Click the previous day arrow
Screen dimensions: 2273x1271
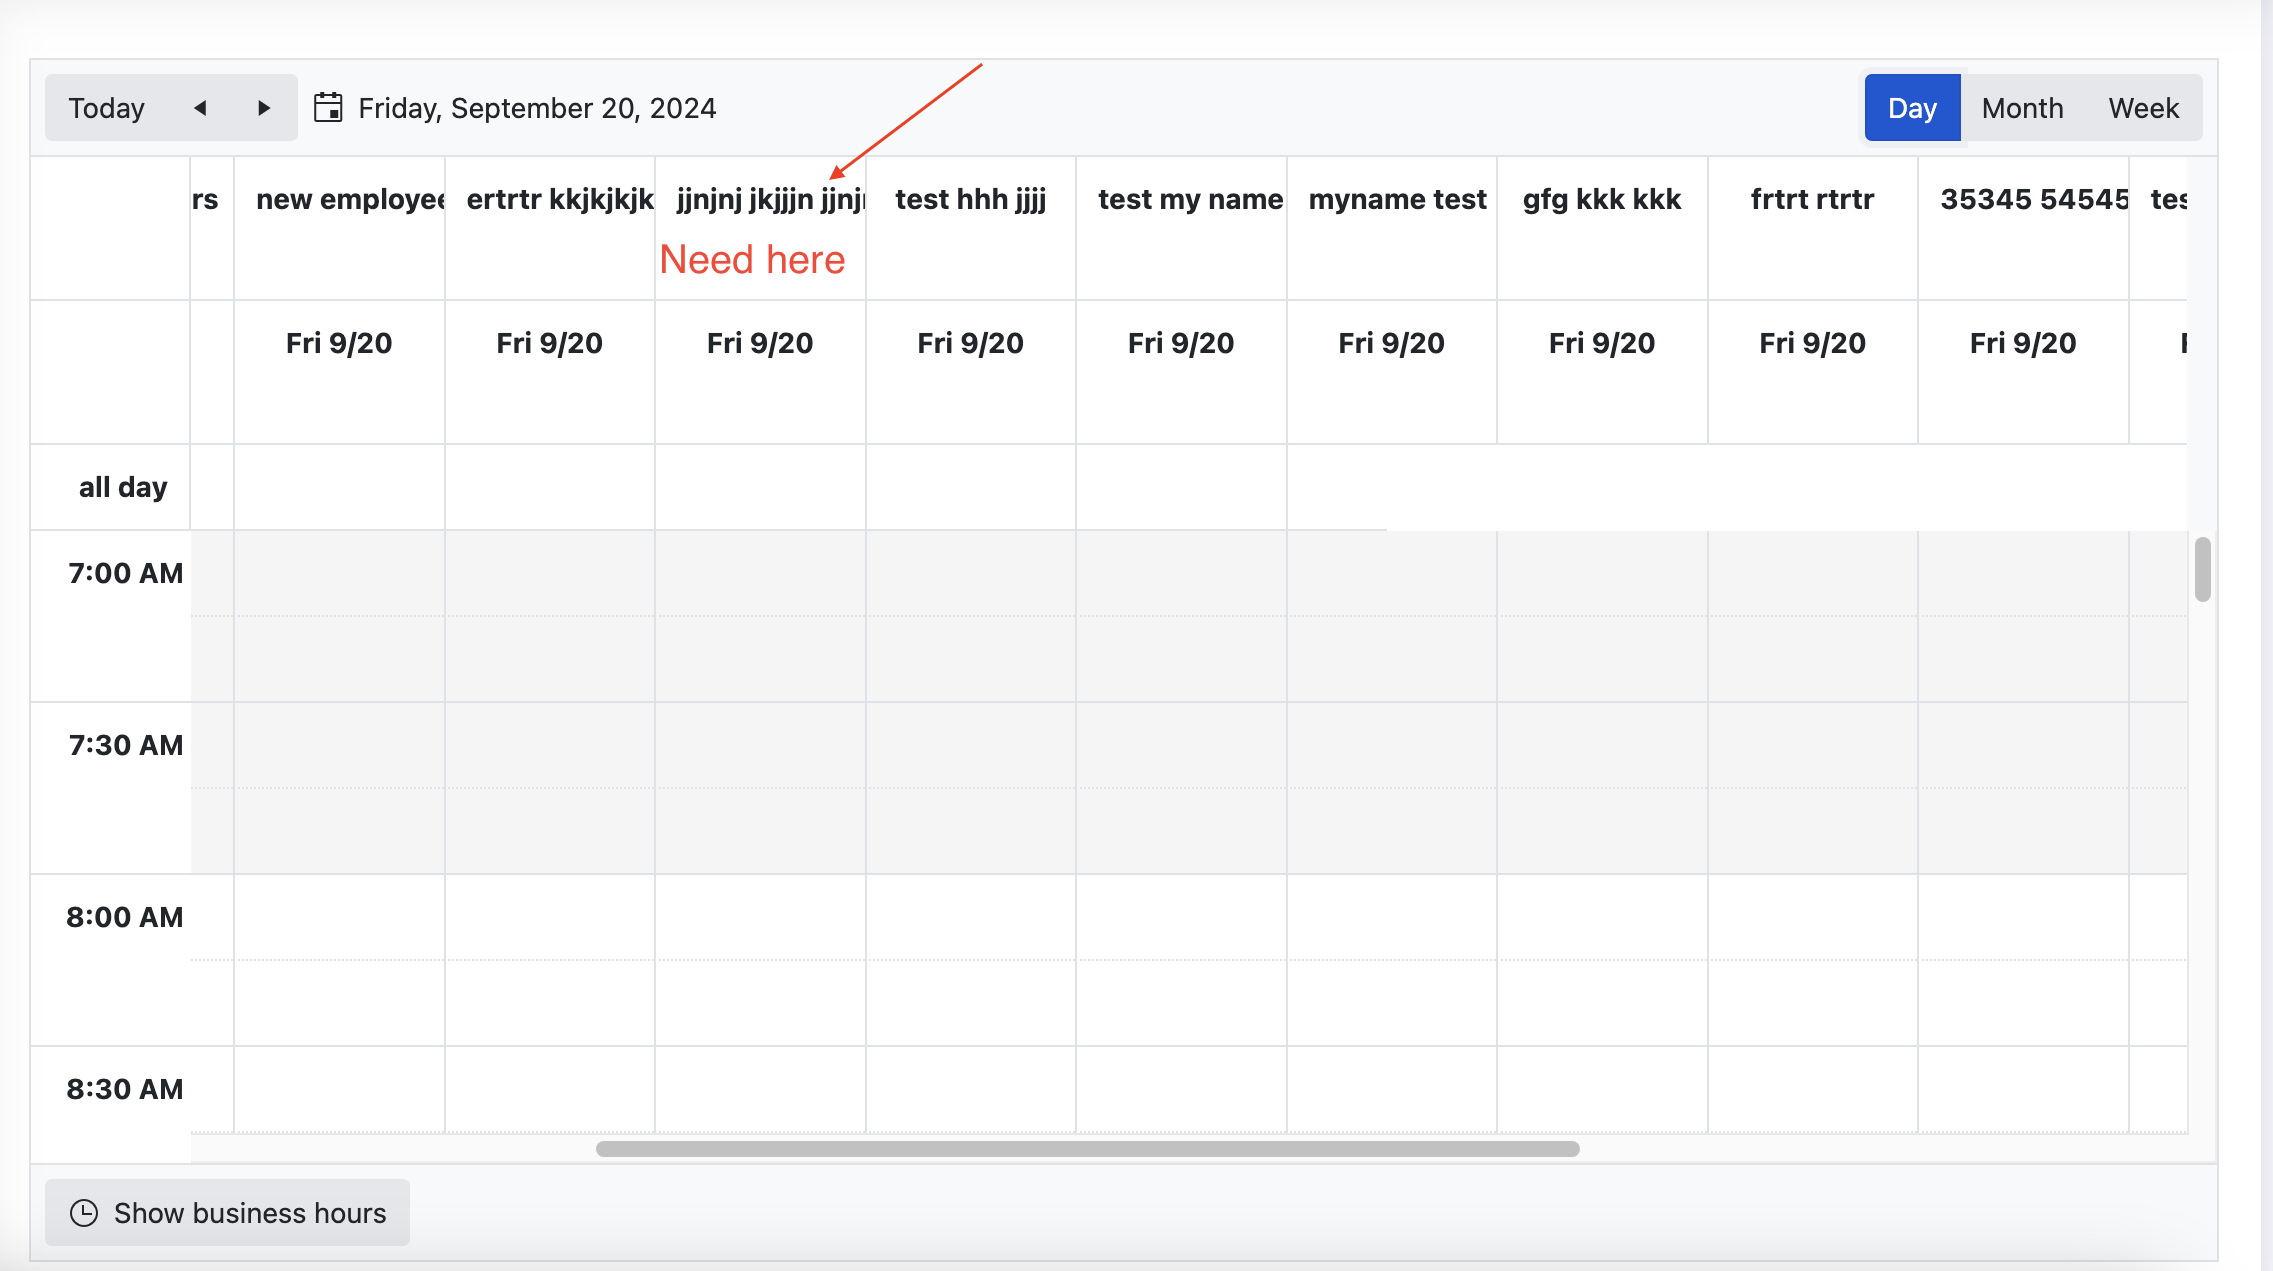(x=200, y=108)
